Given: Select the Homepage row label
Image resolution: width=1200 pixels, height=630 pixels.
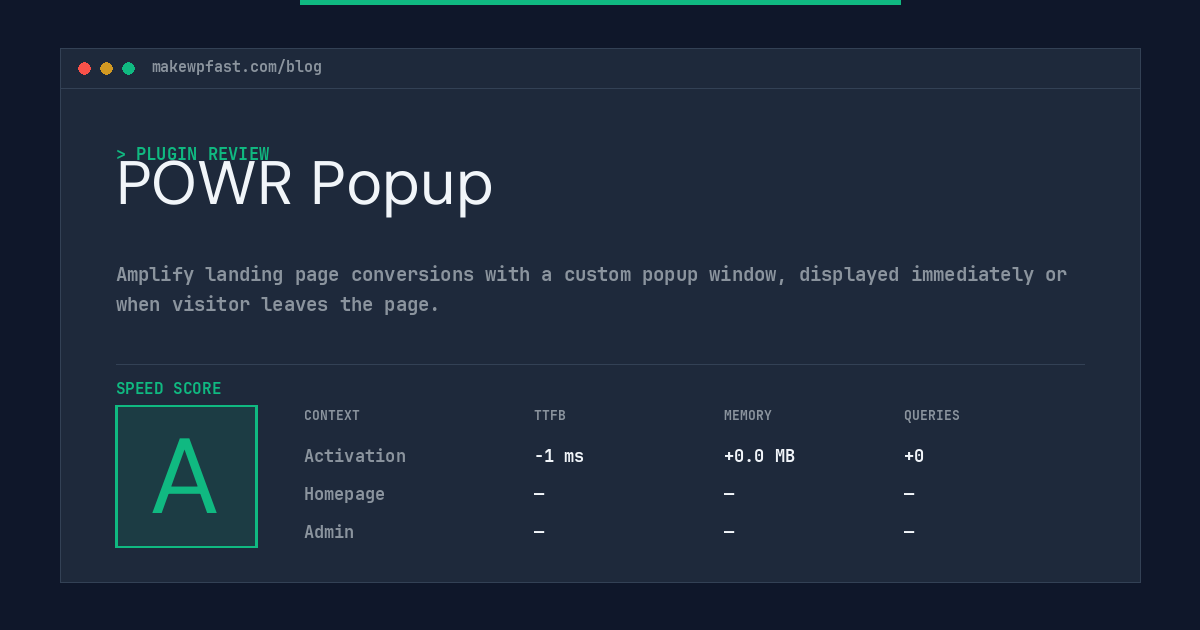Looking at the screenshot, I should point(344,494).
